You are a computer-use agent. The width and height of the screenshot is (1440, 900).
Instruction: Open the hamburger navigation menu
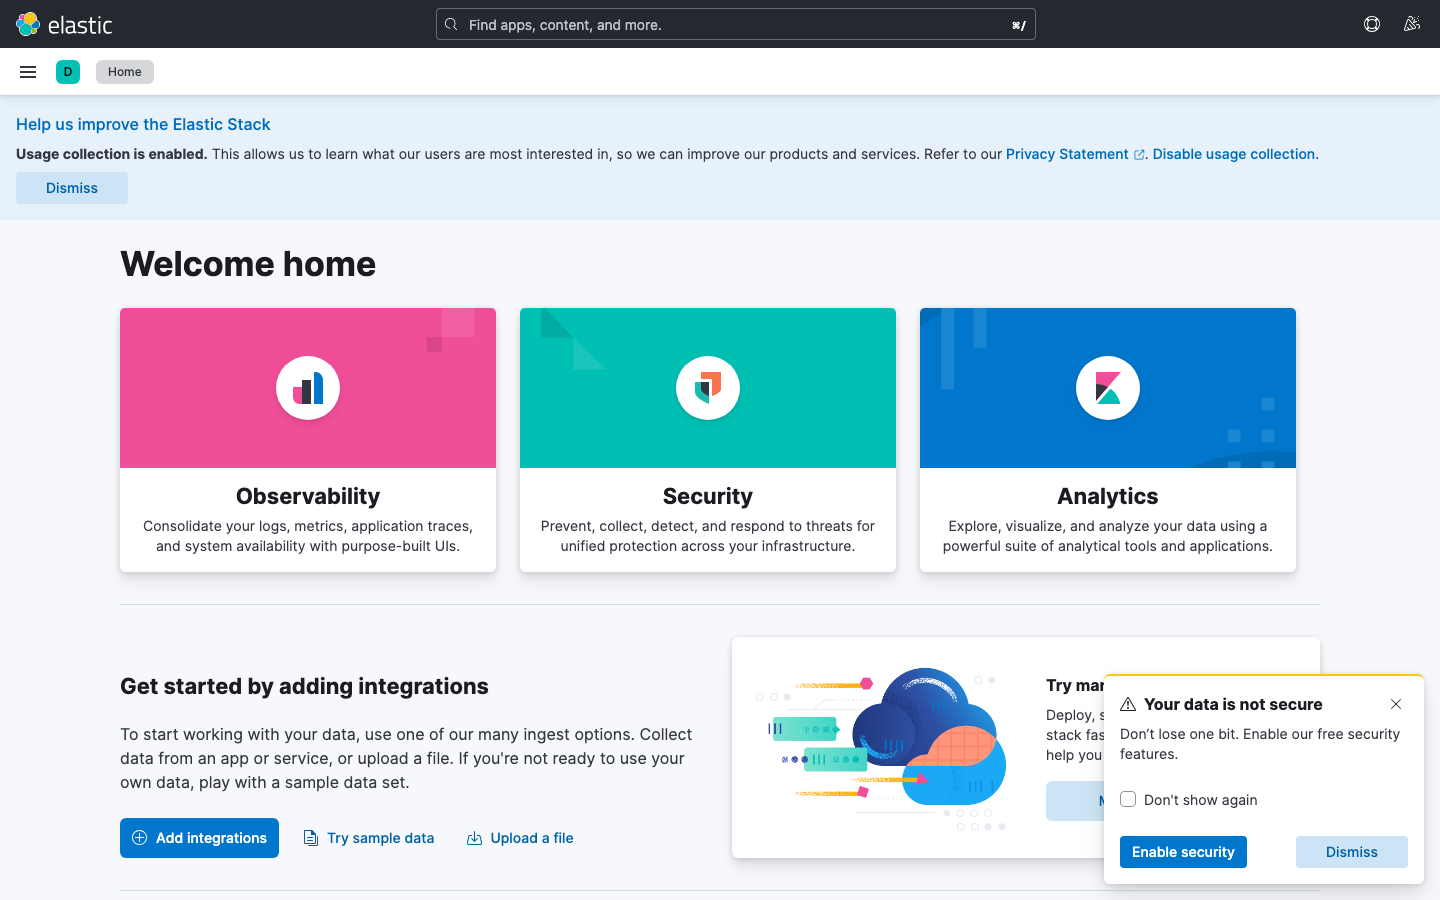coord(28,72)
